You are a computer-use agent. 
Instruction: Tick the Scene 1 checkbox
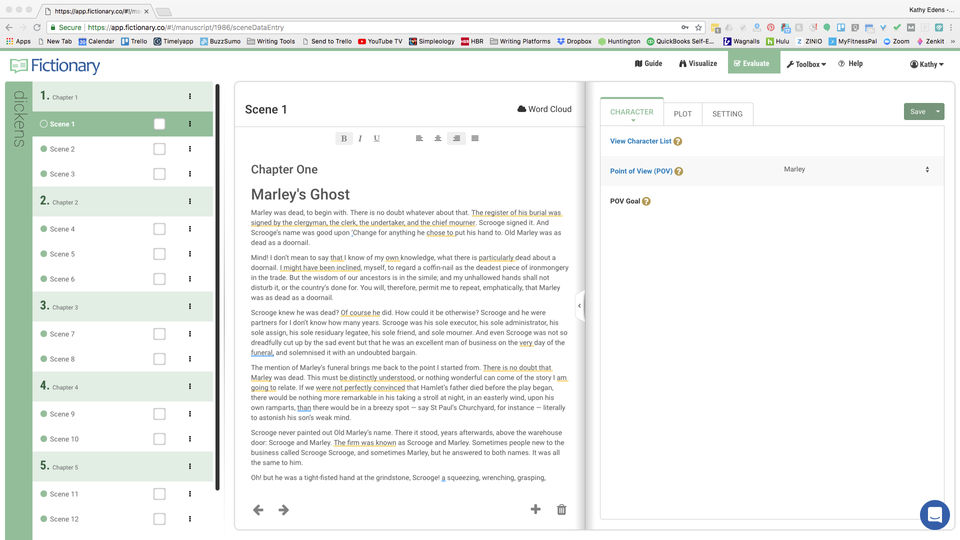click(159, 124)
